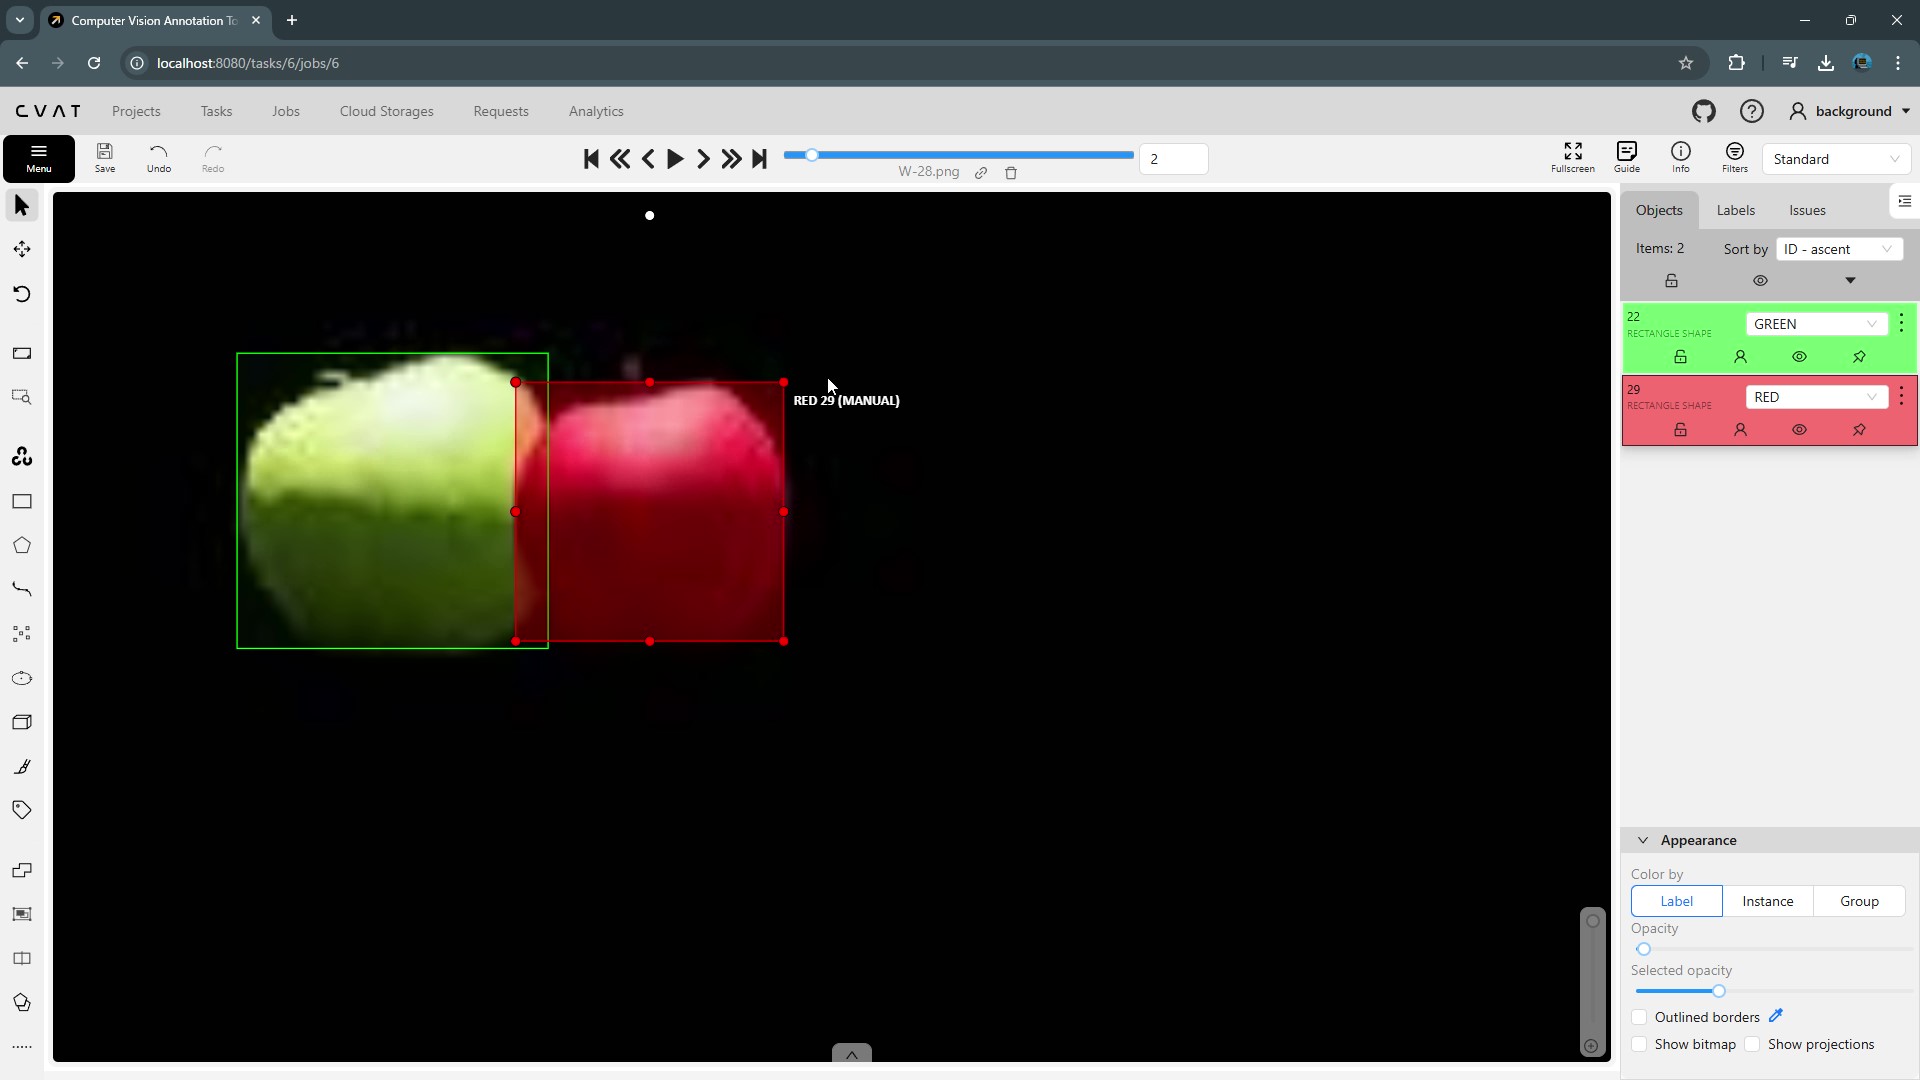Select the Rectangle drawing tool
Image resolution: width=1920 pixels, height=1080 pixels.
[x=21, y=501]
